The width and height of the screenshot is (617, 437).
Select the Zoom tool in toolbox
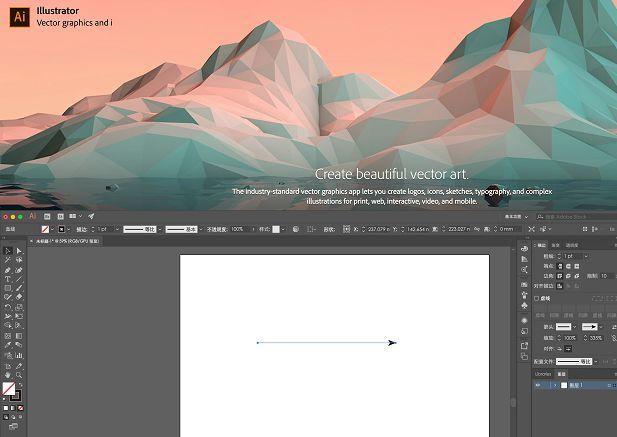[x=19, y=375]
